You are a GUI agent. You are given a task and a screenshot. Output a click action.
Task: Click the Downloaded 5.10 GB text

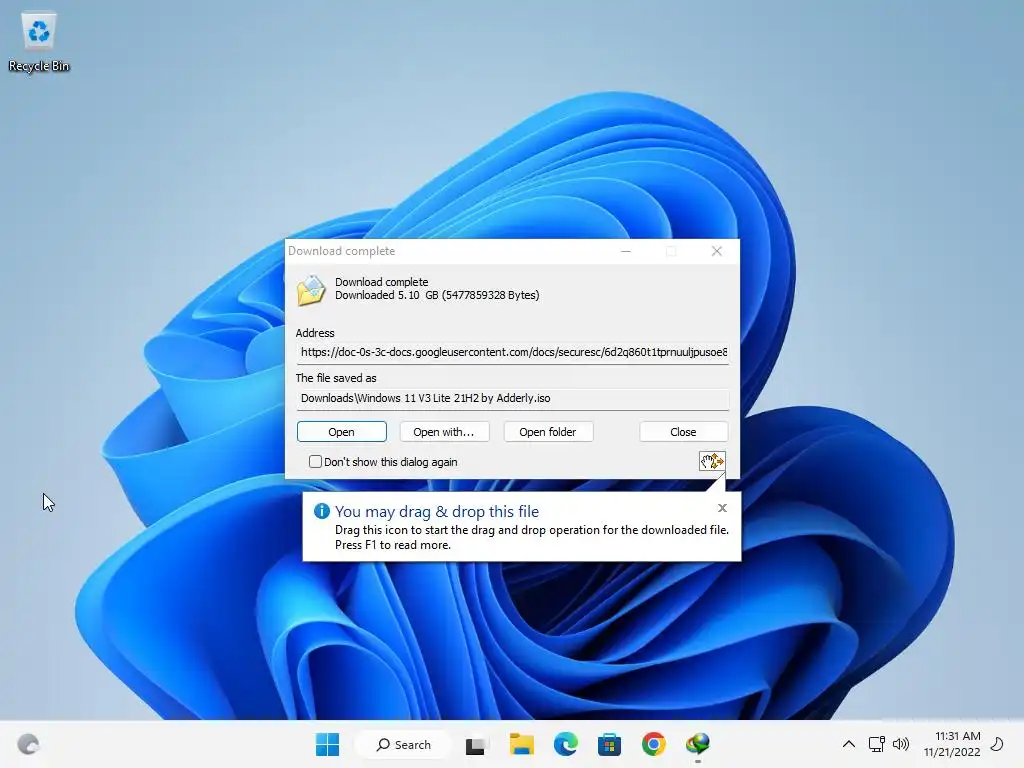point(437,295)
